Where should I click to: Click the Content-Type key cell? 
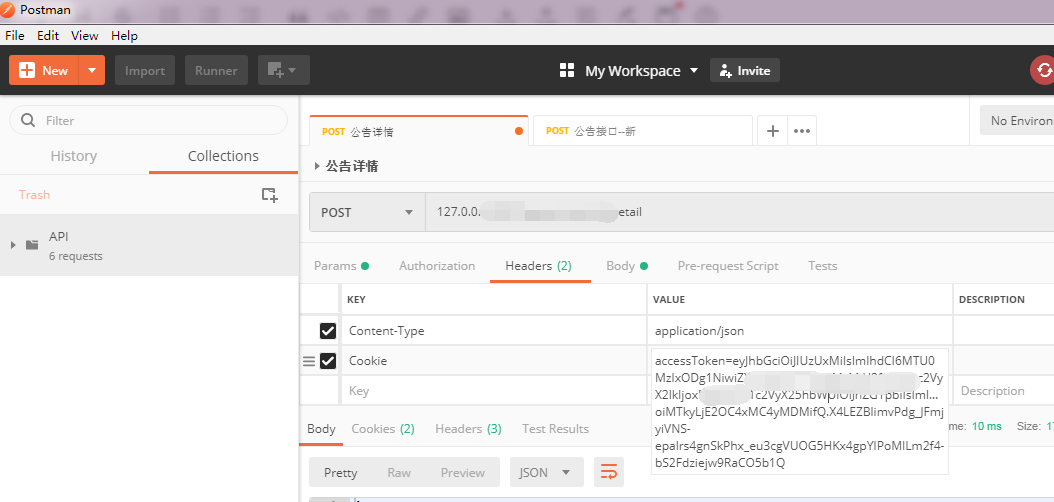493,331
